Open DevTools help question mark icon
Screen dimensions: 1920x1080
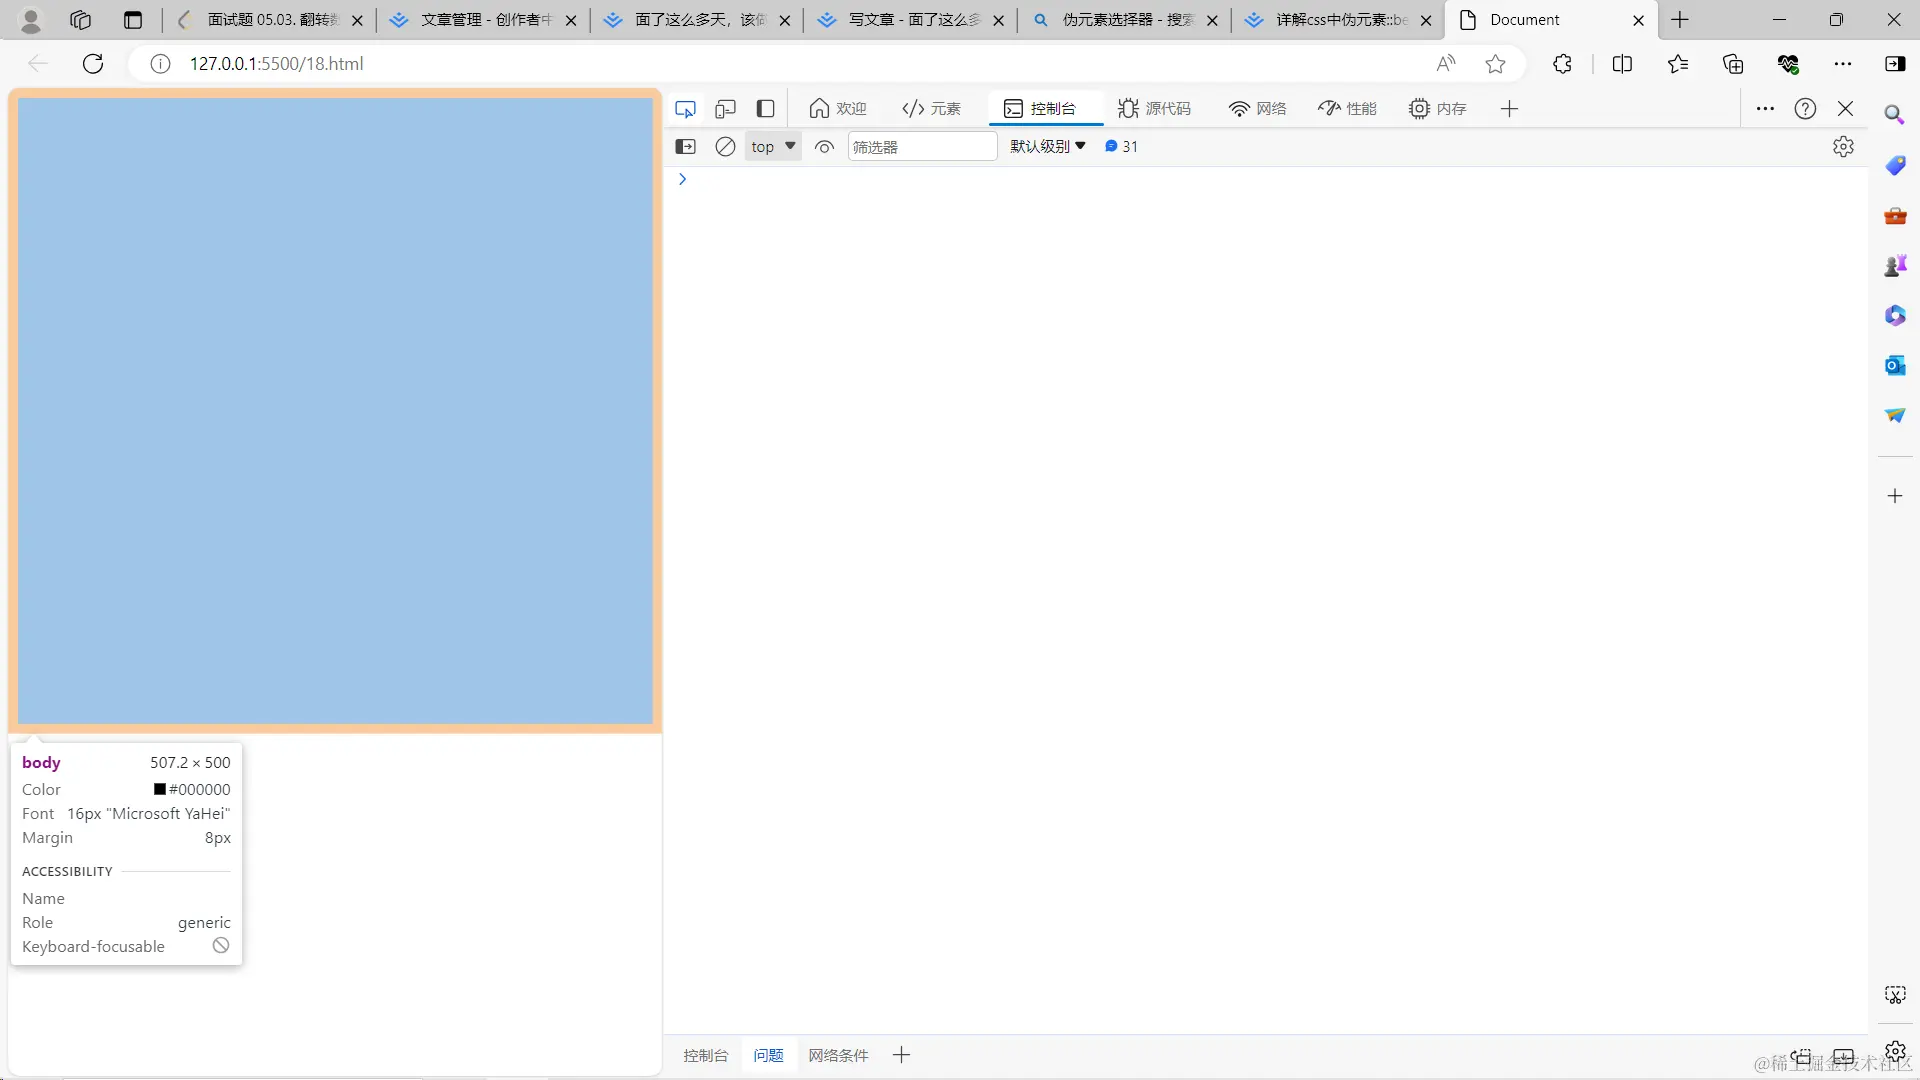1805,108
